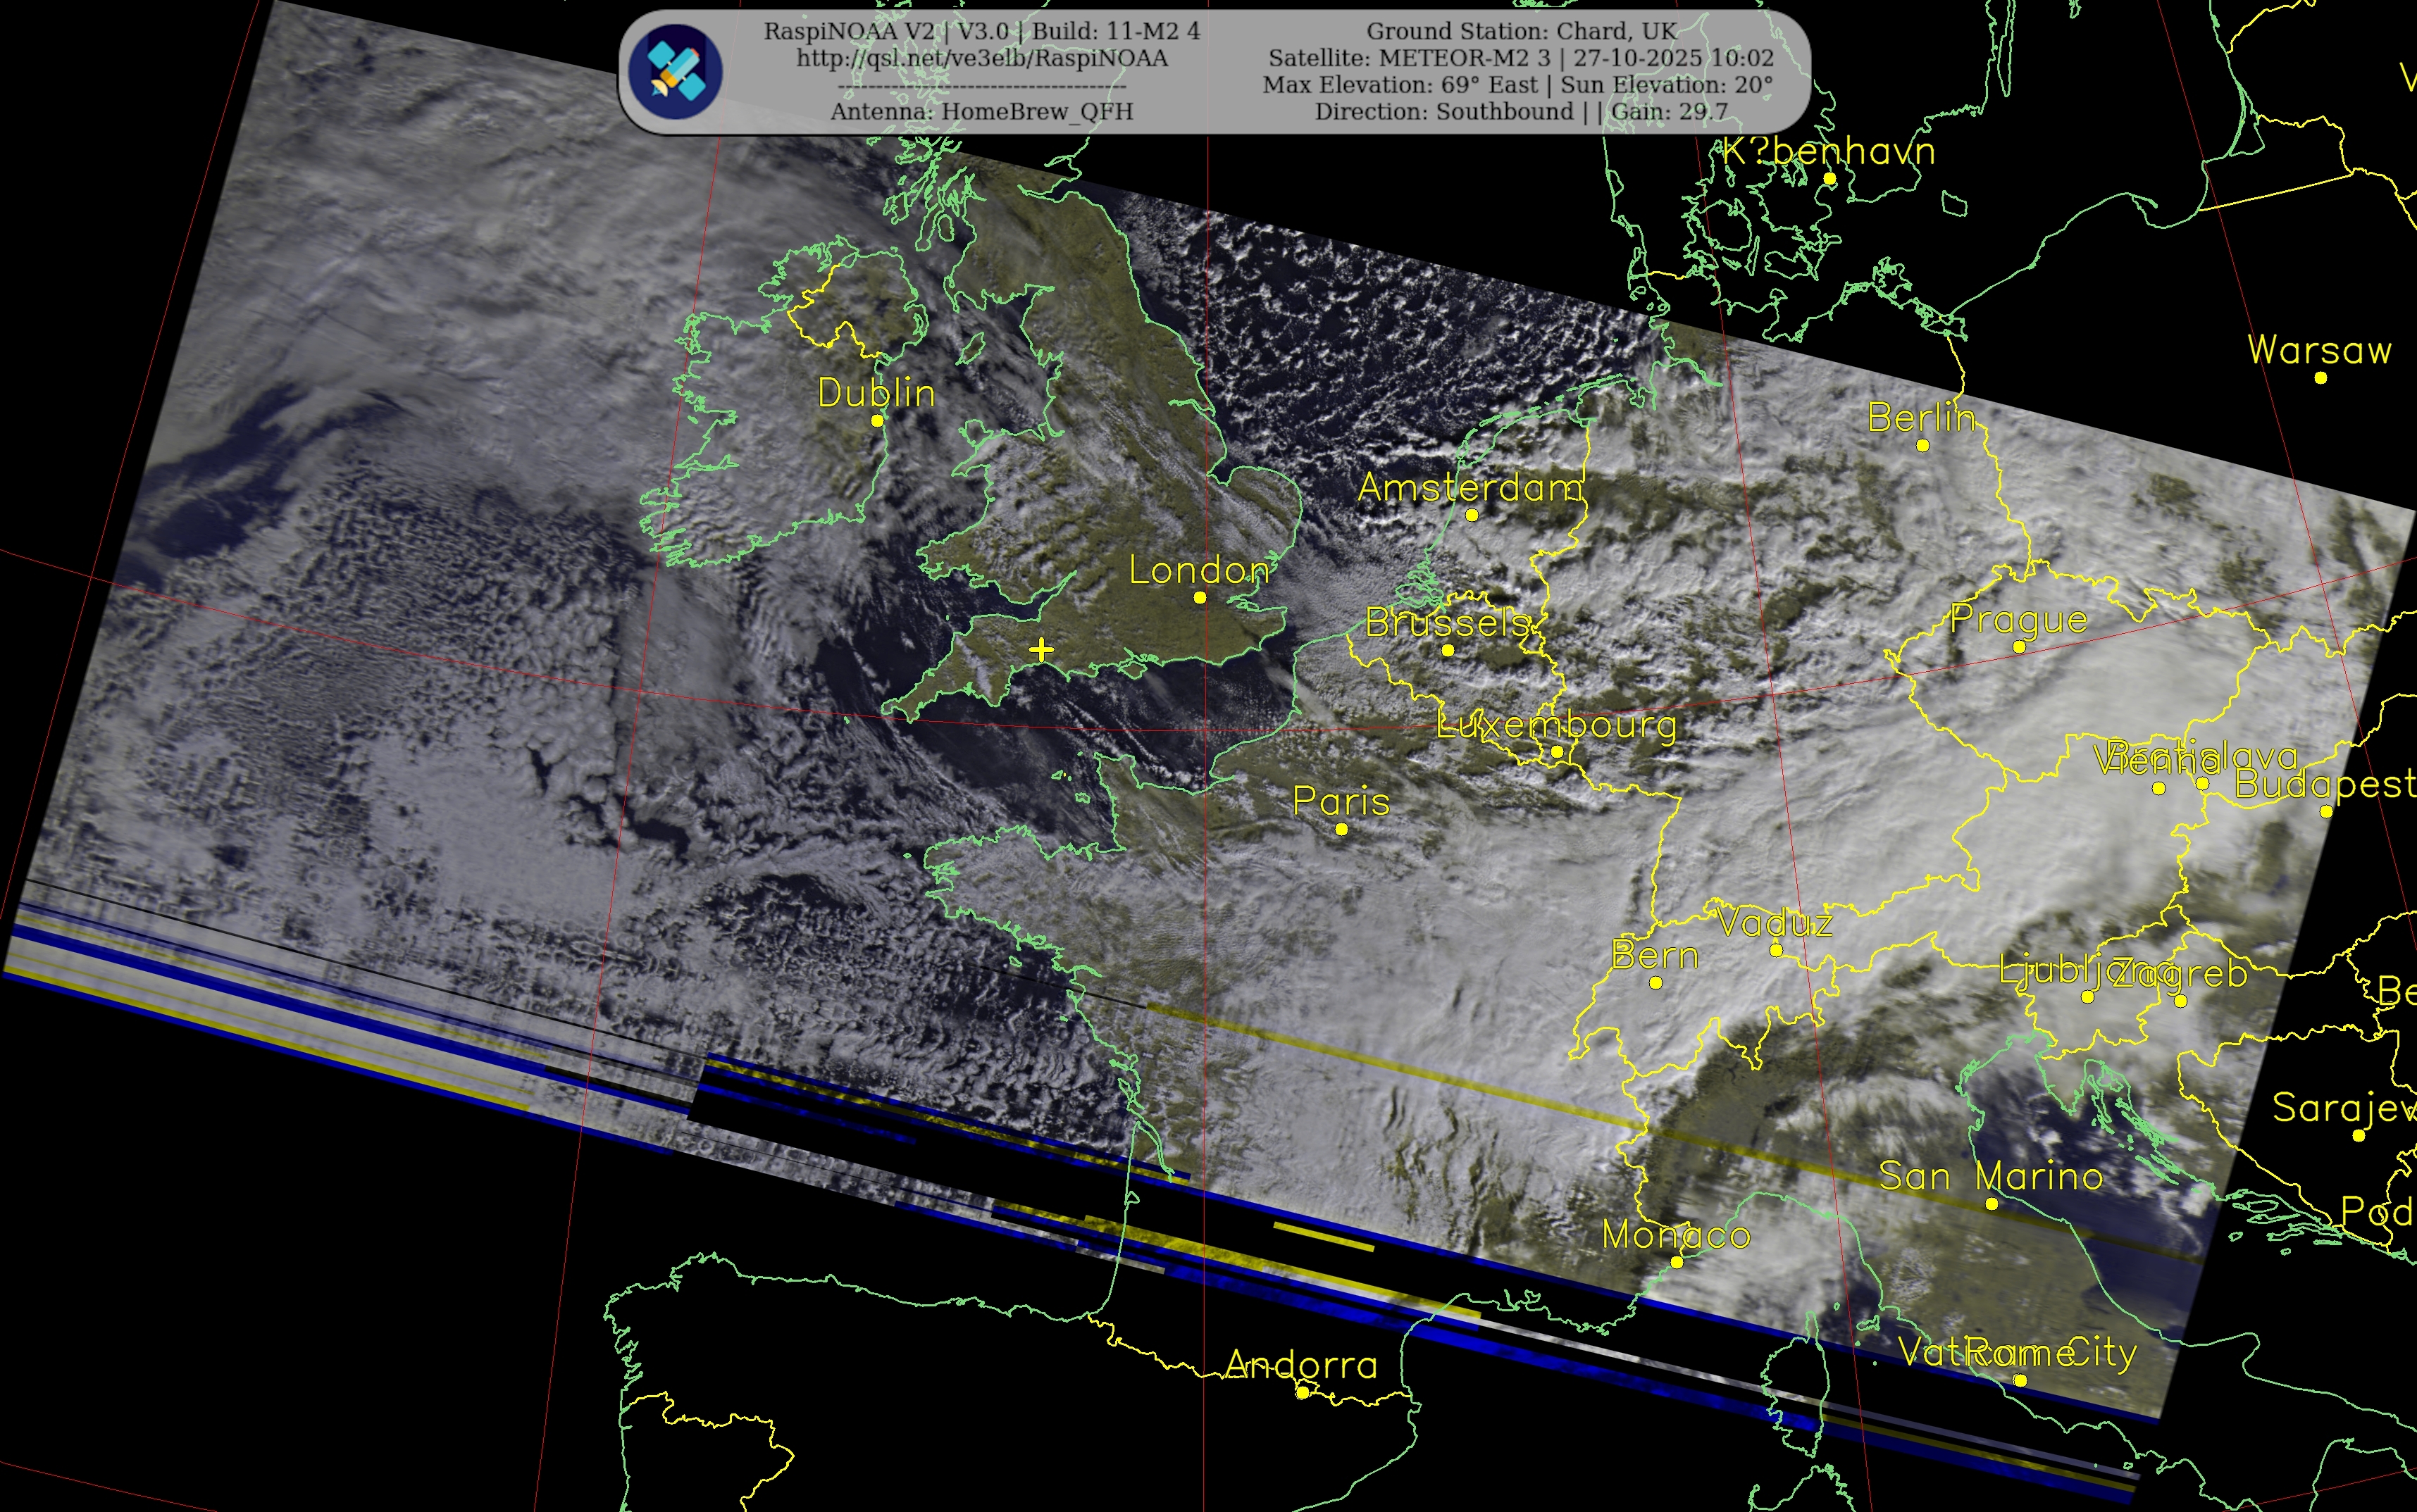Viewport: 2417px width, 1512px height.
Task: Click the Paris city marker dot
Action: 1342,829
